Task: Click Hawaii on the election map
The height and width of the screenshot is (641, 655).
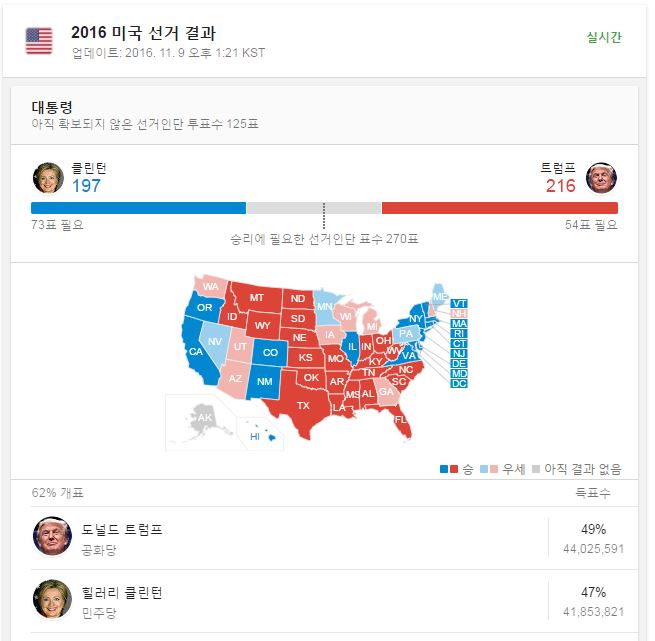Action: click(x=256, y=436)
